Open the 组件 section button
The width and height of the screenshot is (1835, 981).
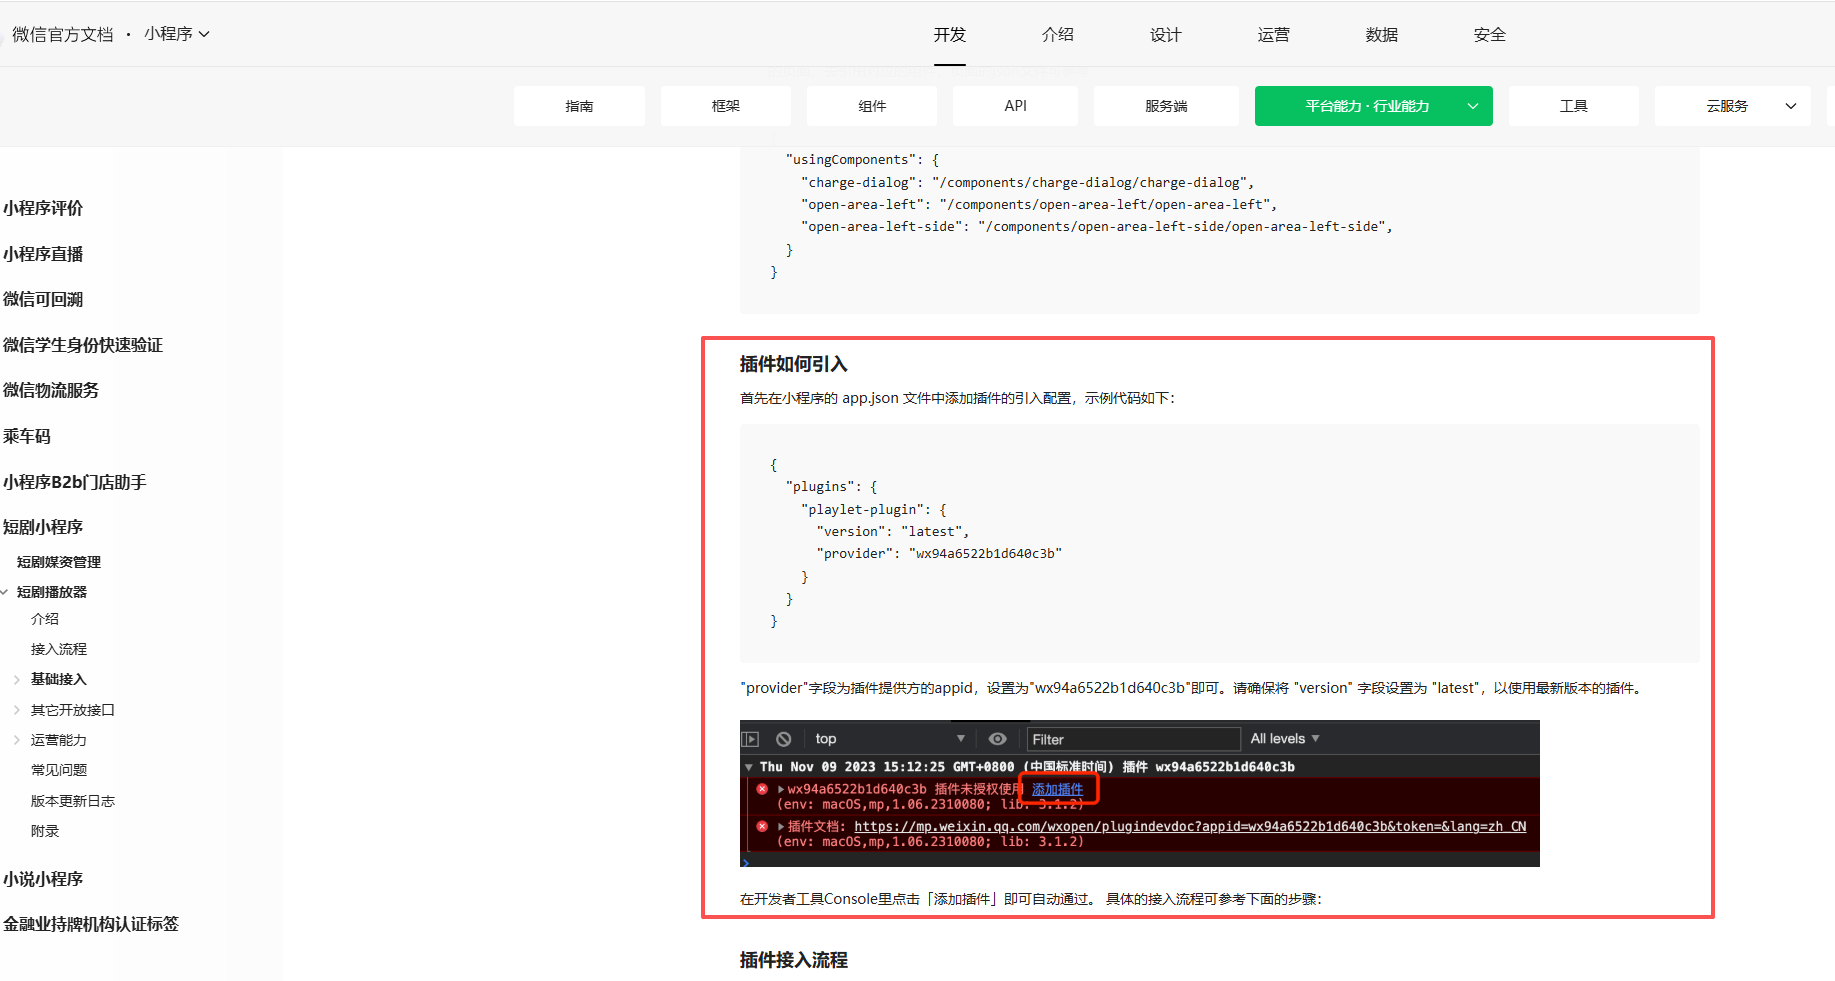coord(872,106)
